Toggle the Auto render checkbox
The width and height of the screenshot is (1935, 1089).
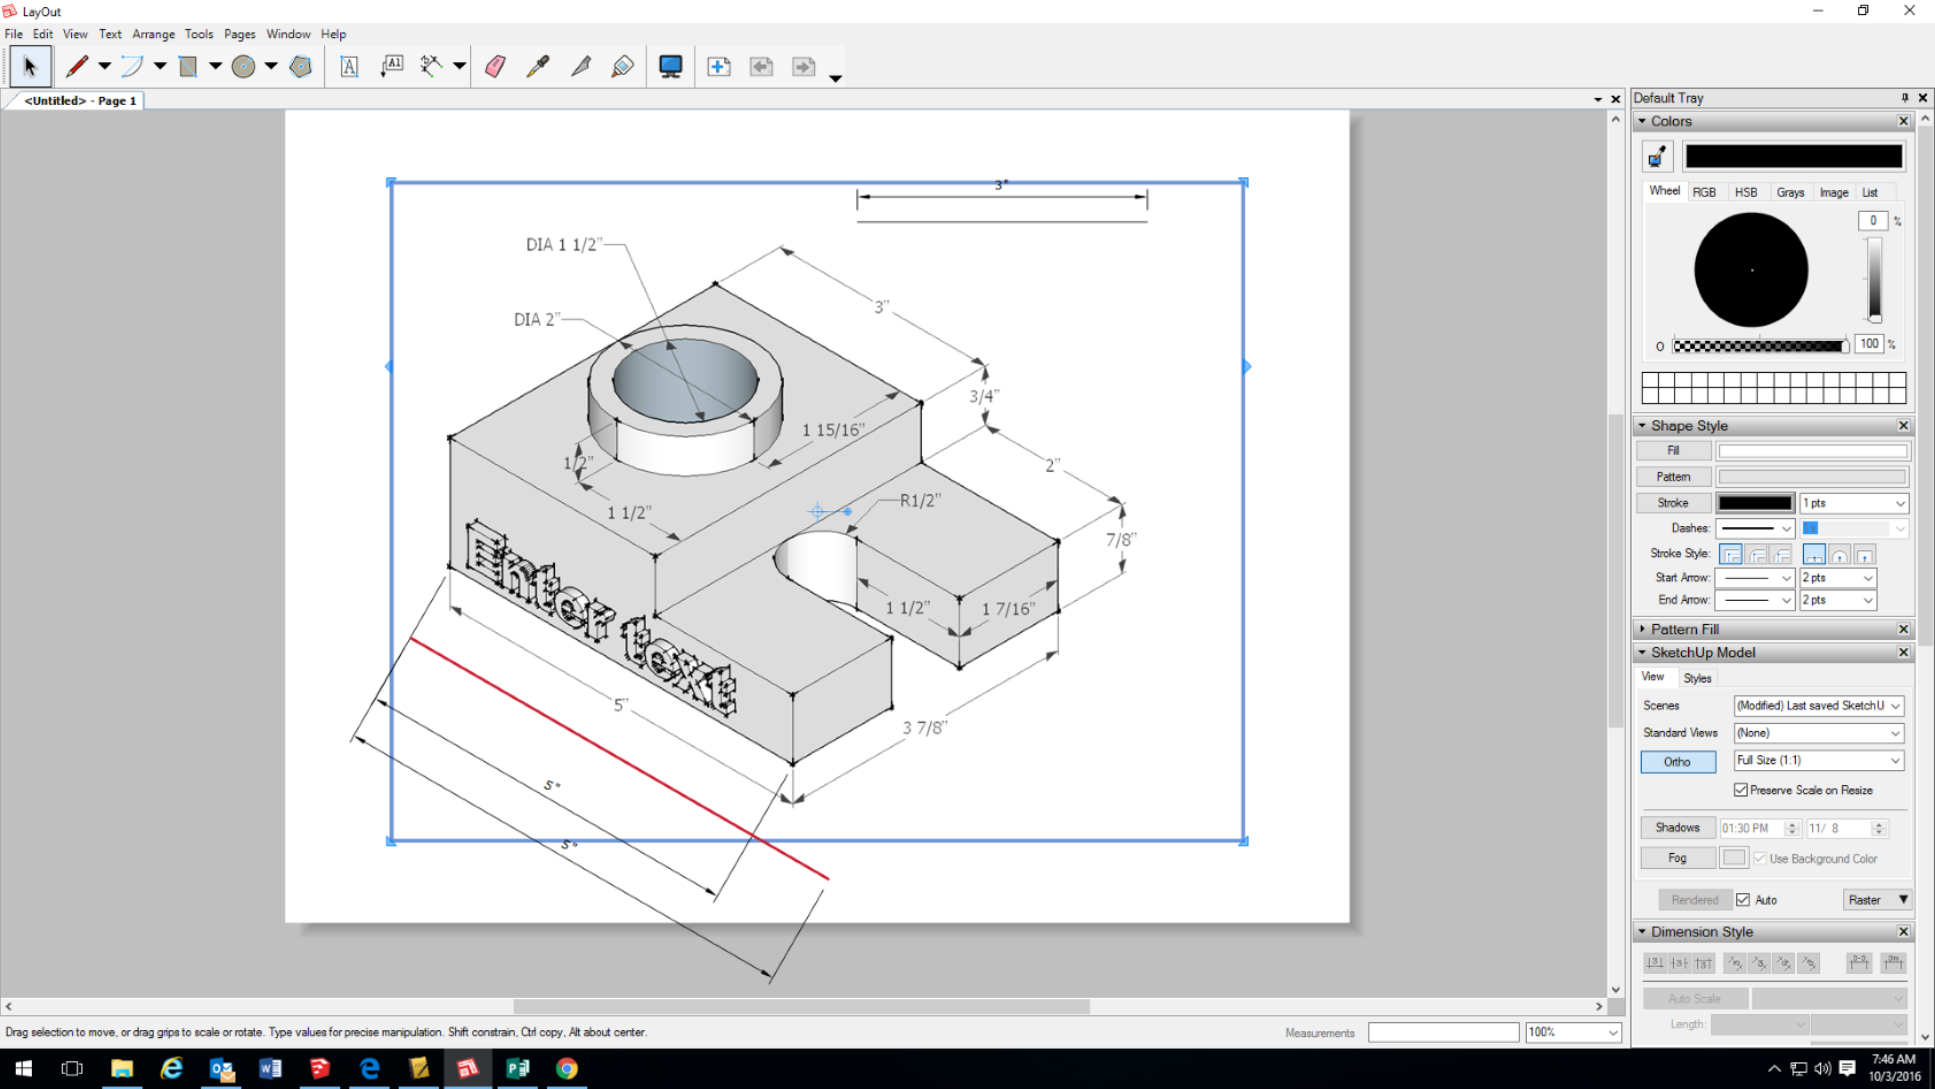[x=1743, y=900]
